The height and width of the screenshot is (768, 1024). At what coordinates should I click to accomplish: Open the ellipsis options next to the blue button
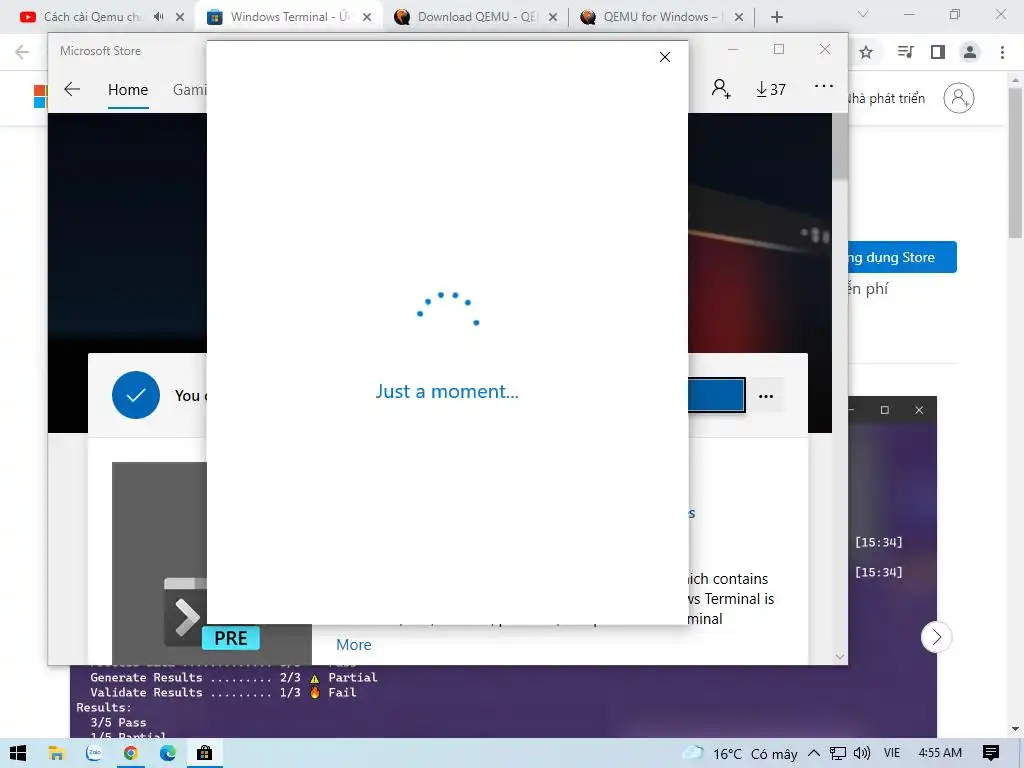click(x=766, y=396)
